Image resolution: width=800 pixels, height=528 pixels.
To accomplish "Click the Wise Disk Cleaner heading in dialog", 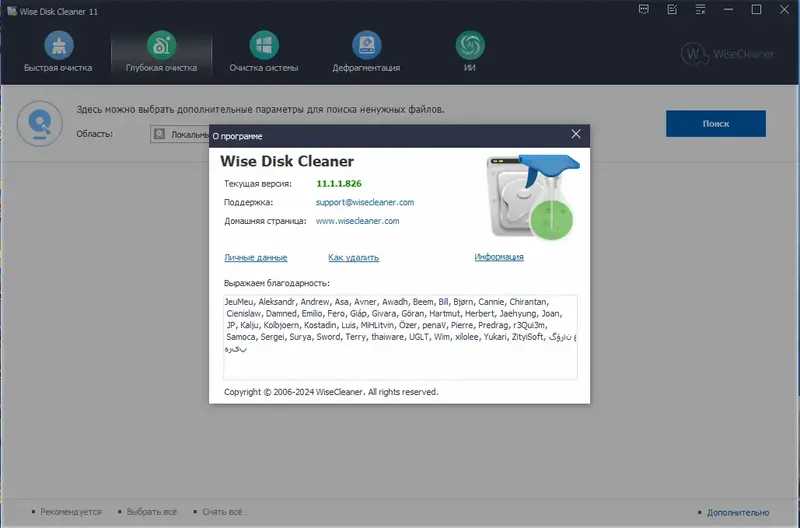I will 287,161.
